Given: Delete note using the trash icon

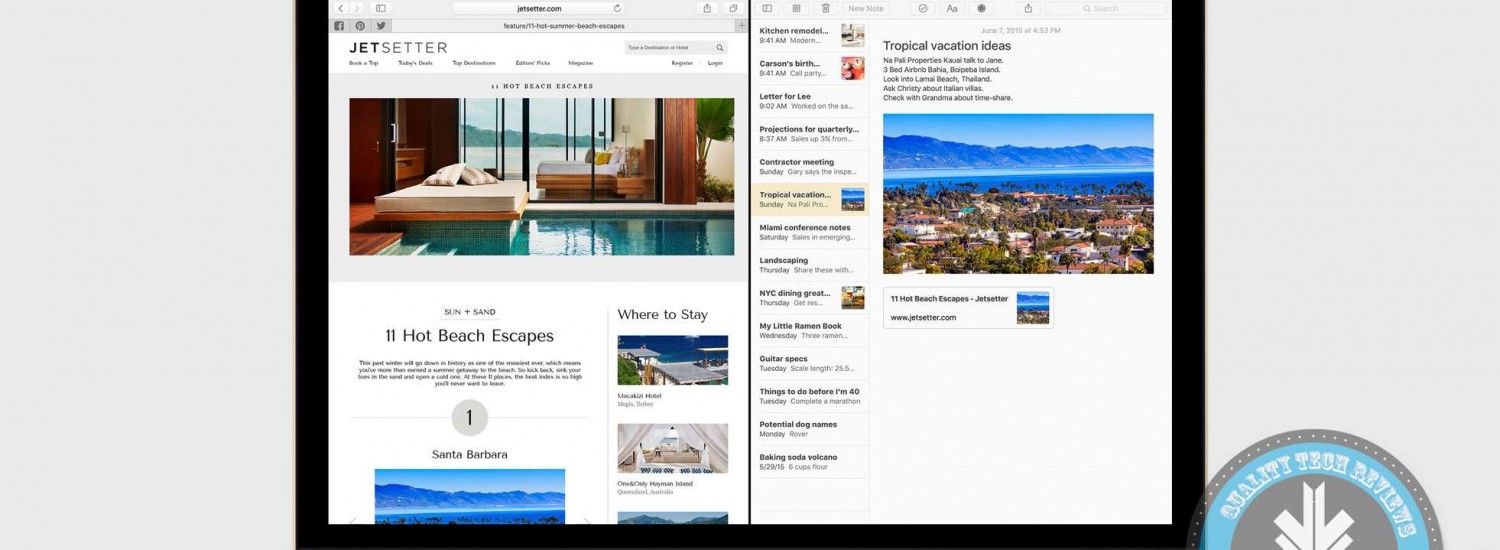Looking at the screenshot, I should point(825,8).
